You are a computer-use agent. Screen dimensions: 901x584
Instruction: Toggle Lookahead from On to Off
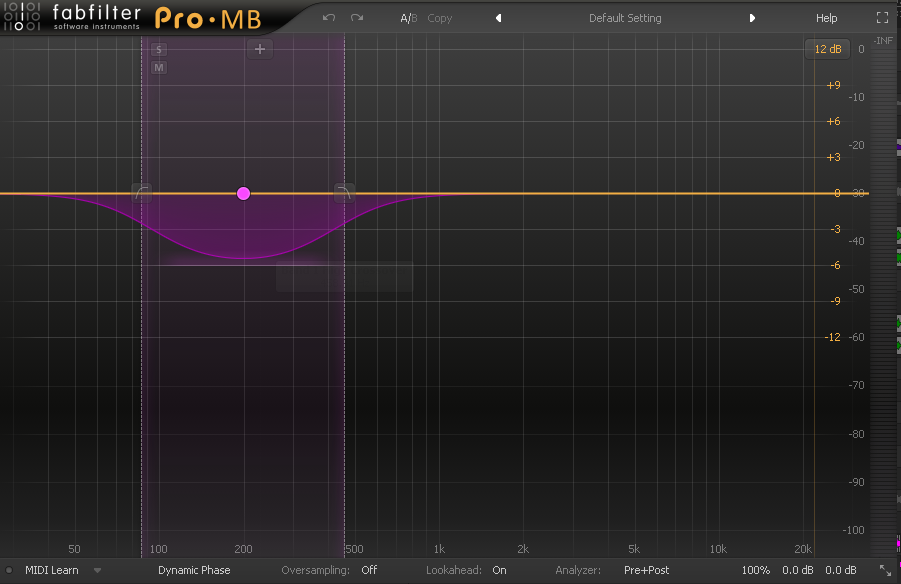(x=499, y=570)
